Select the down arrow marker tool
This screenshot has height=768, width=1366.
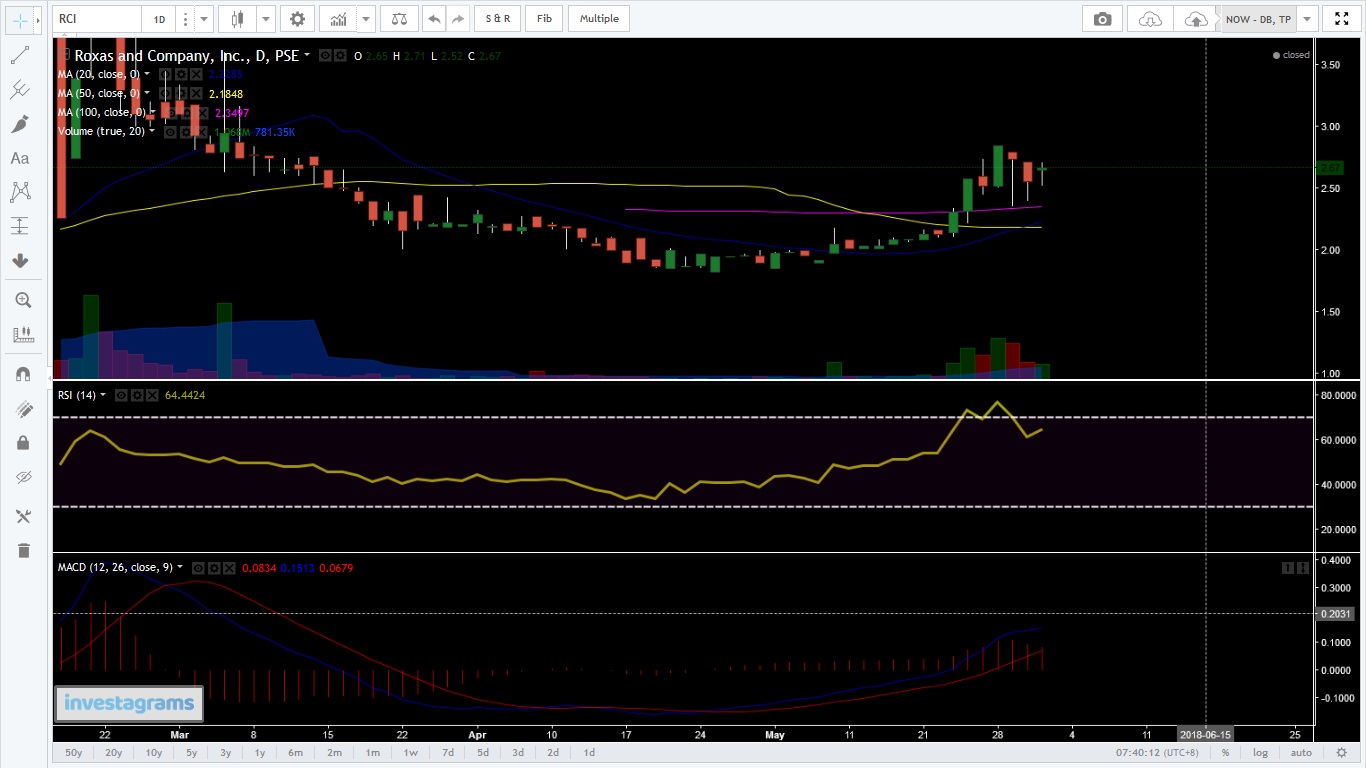20,260
